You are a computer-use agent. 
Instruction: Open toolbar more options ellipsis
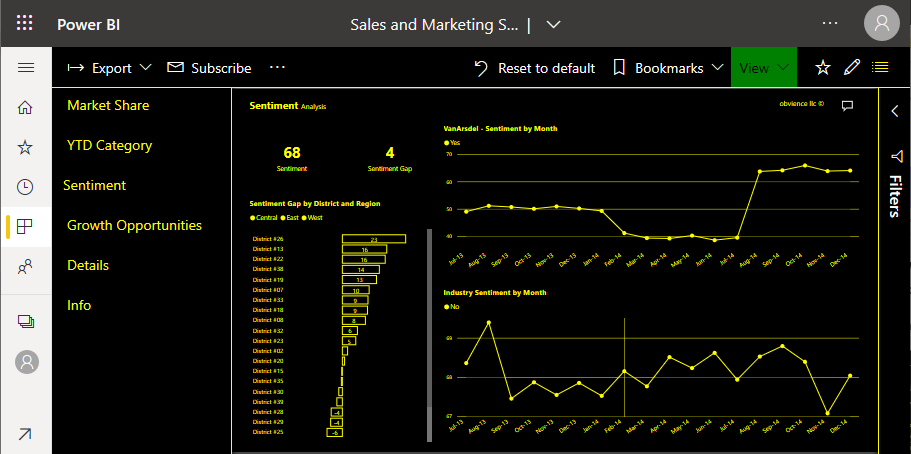point(278,67)
